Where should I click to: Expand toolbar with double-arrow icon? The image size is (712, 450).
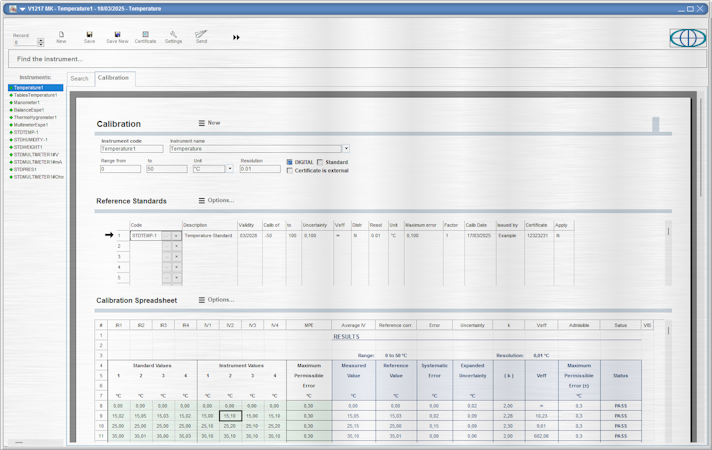click(236, 37)
